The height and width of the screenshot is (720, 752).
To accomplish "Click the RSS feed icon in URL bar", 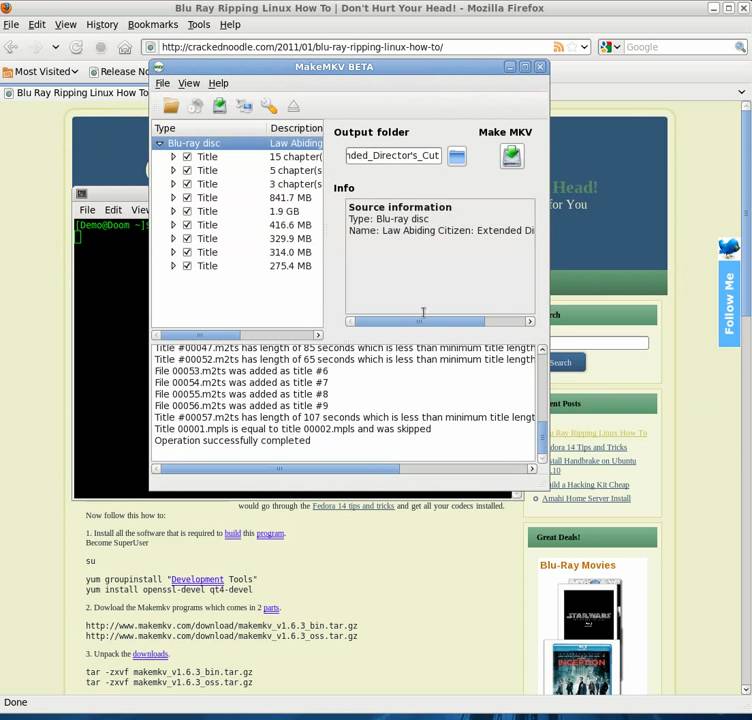I will 558,47.
